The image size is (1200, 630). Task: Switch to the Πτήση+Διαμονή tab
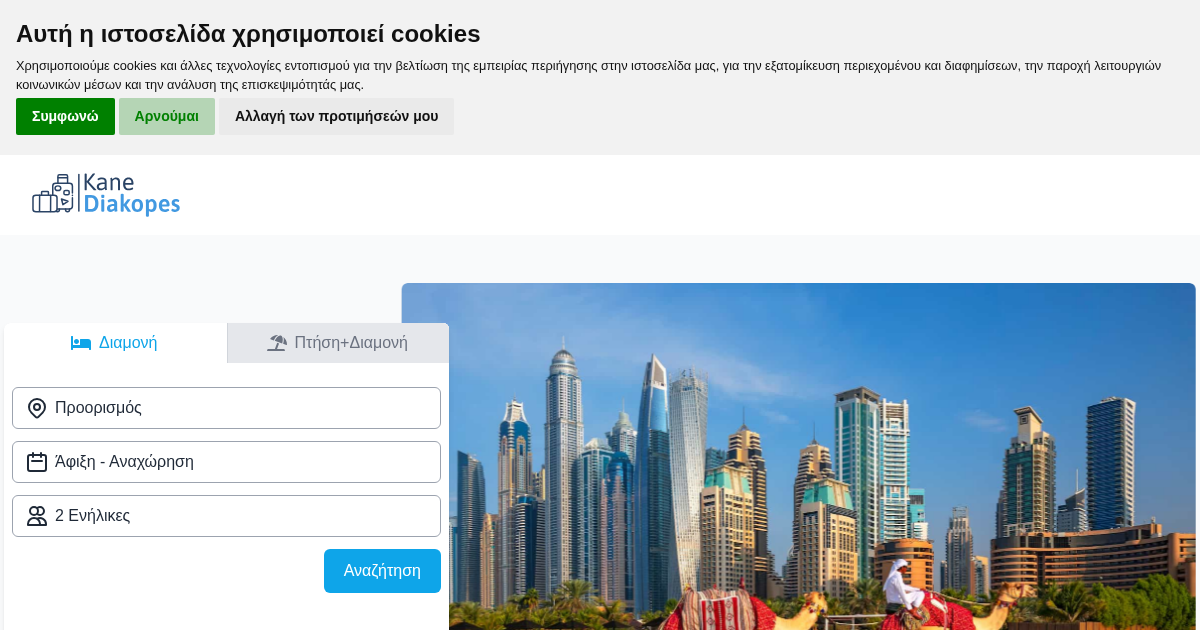[338, 343]
